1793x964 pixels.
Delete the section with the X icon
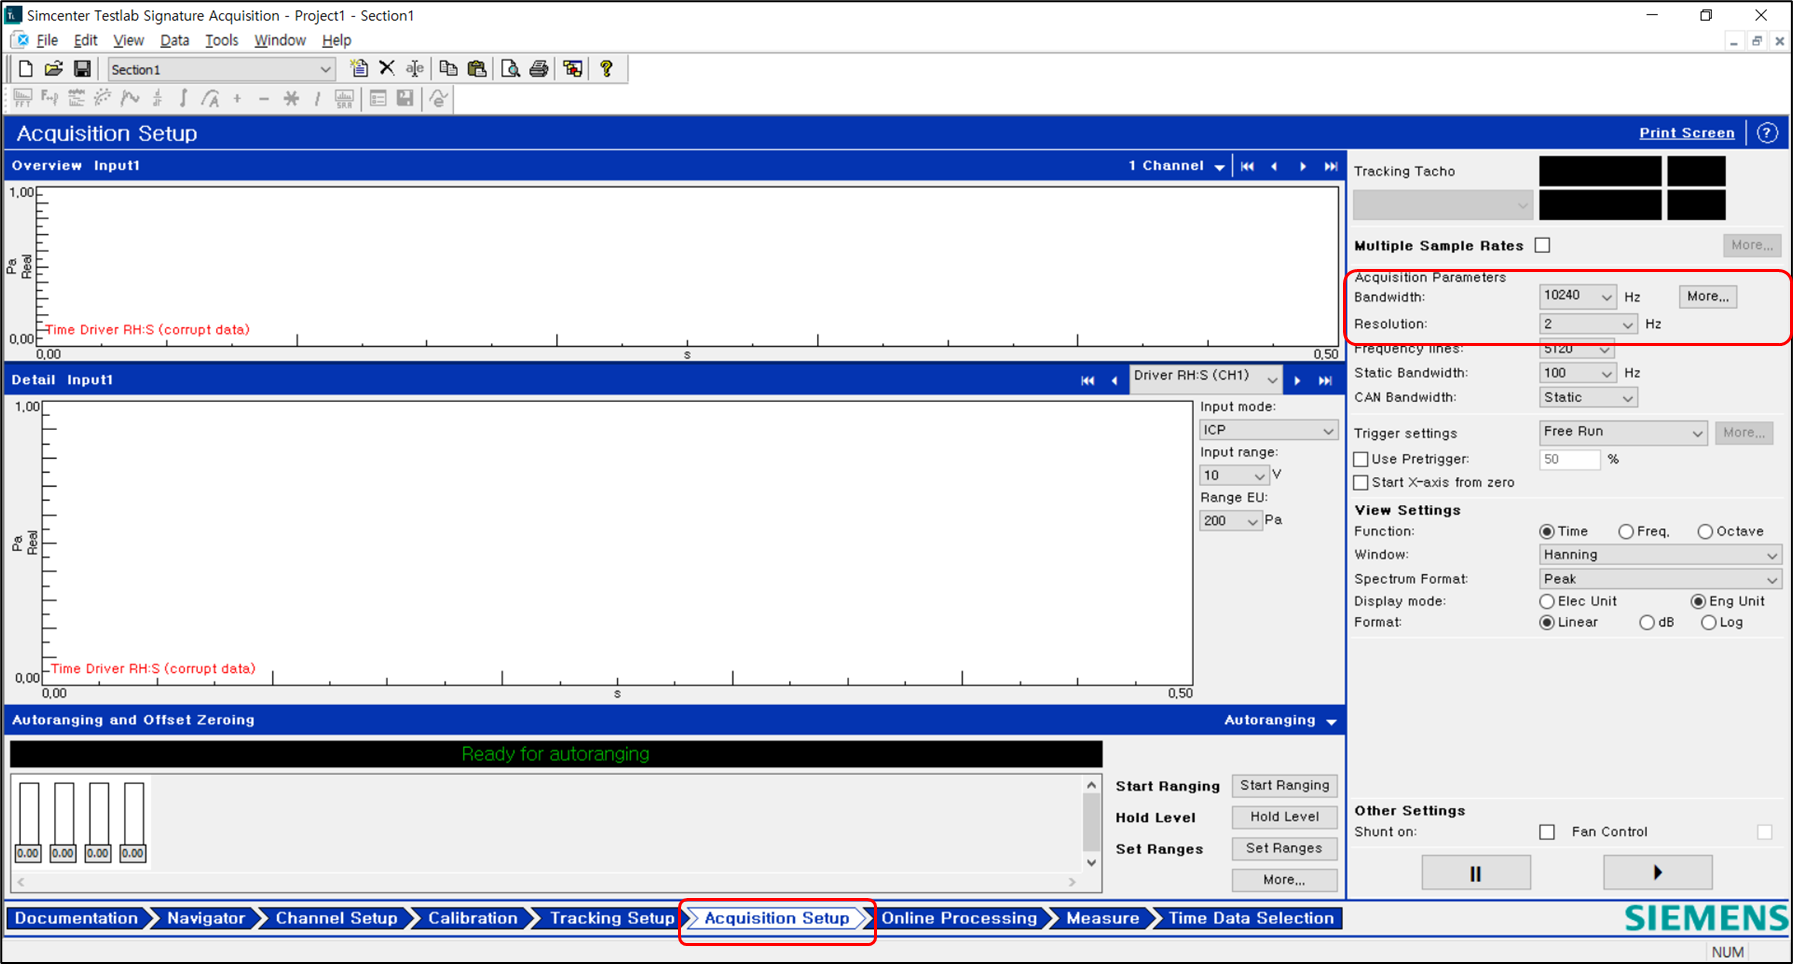pyautogui.click(x=387, y=69)
